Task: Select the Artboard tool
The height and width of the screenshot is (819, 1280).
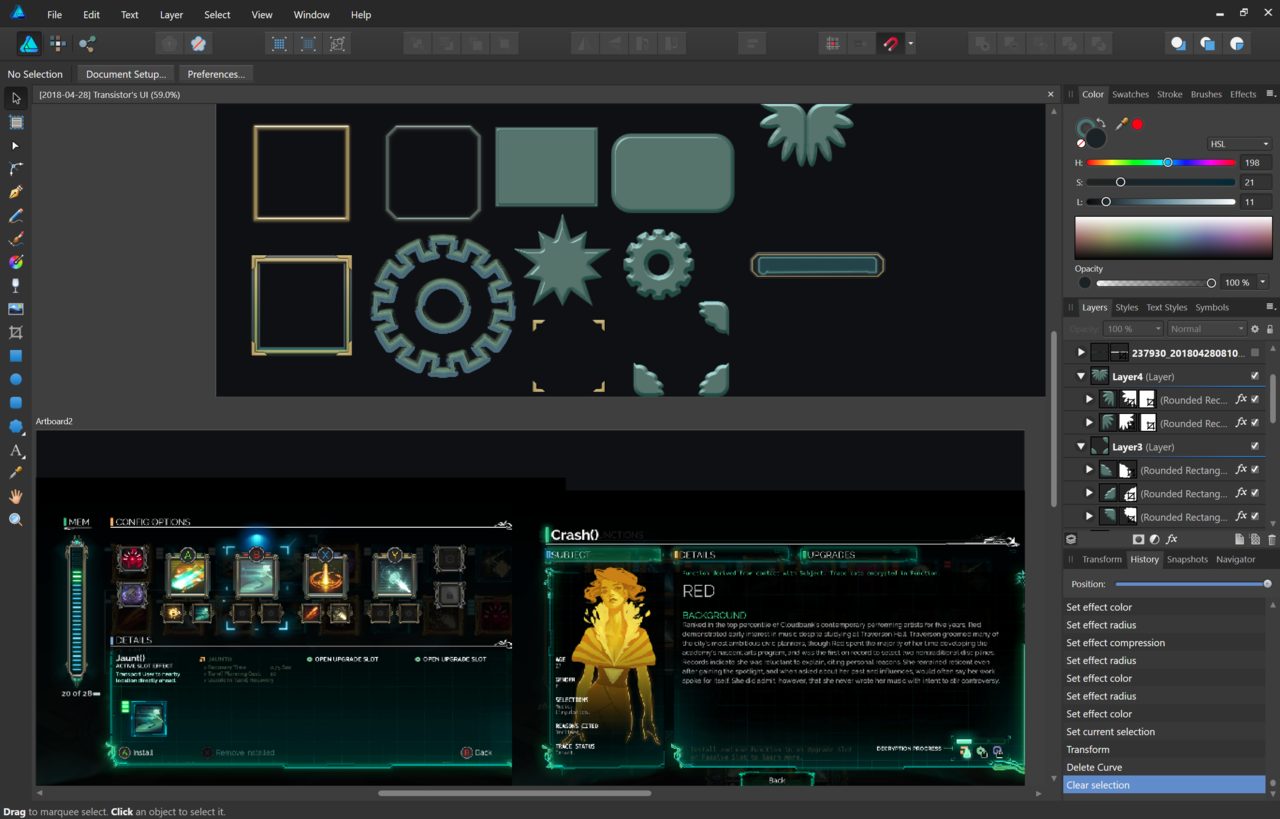Action: pyautogui.click(x=16, y=122)
